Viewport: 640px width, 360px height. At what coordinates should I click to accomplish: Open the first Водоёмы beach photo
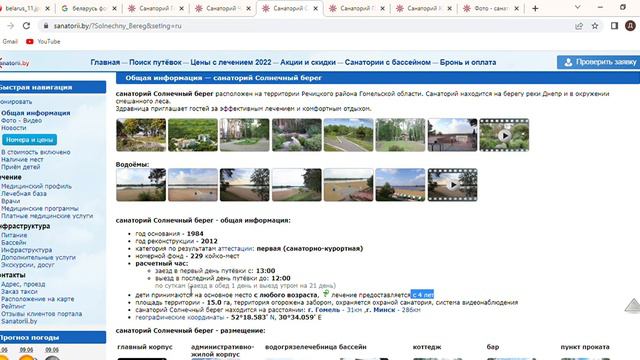[141, 185]
